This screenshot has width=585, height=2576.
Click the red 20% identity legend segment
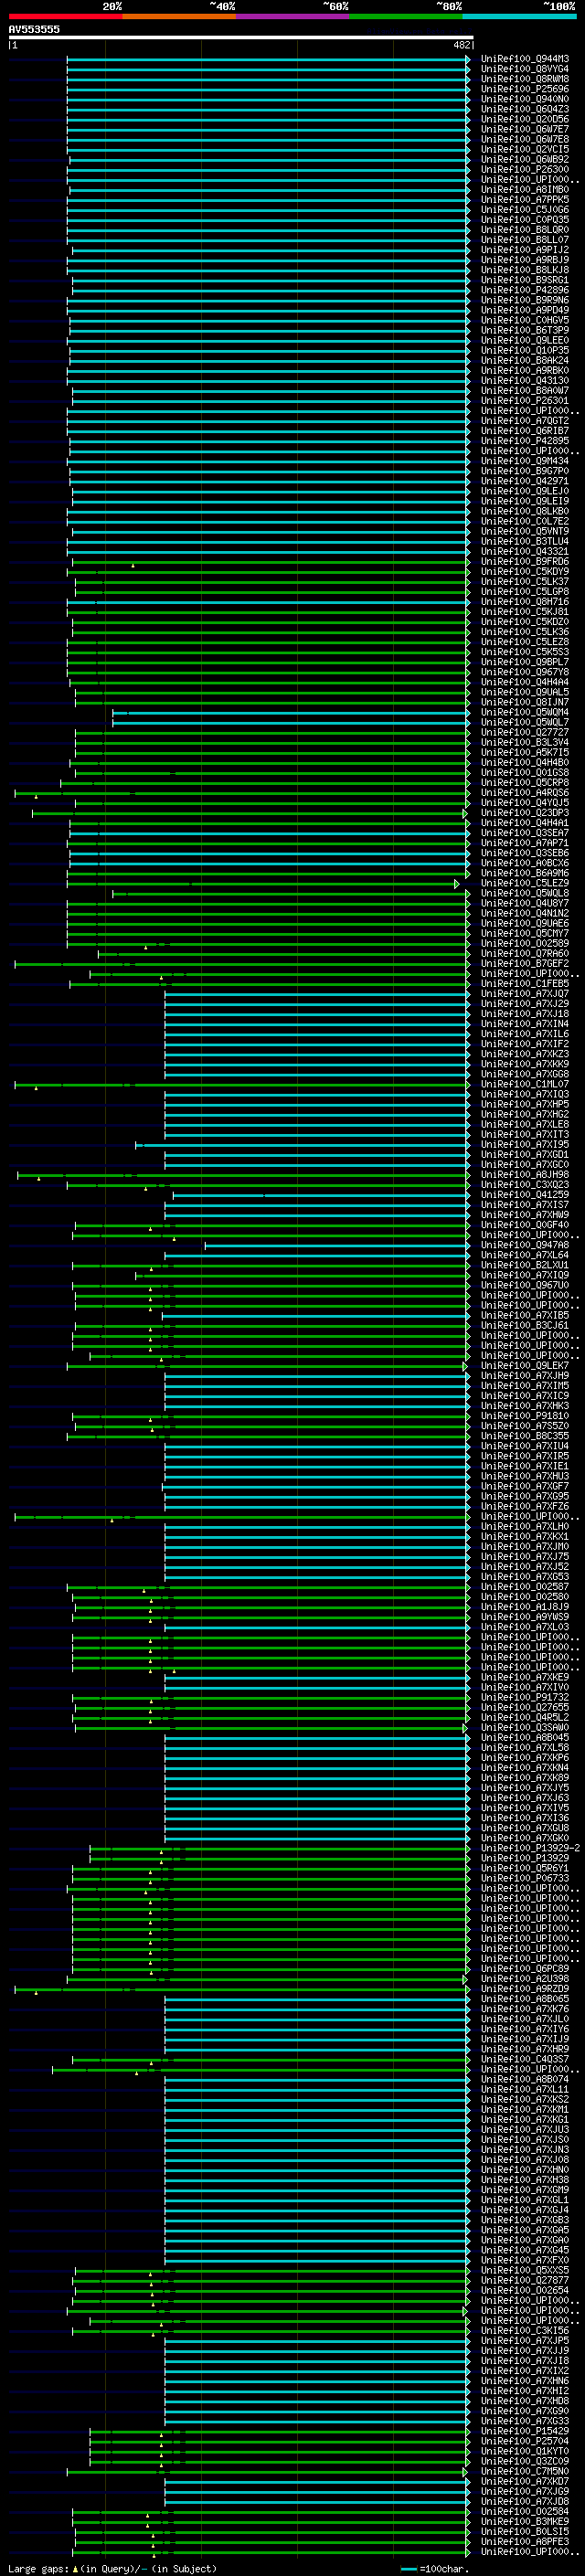(x=65, y=16)
